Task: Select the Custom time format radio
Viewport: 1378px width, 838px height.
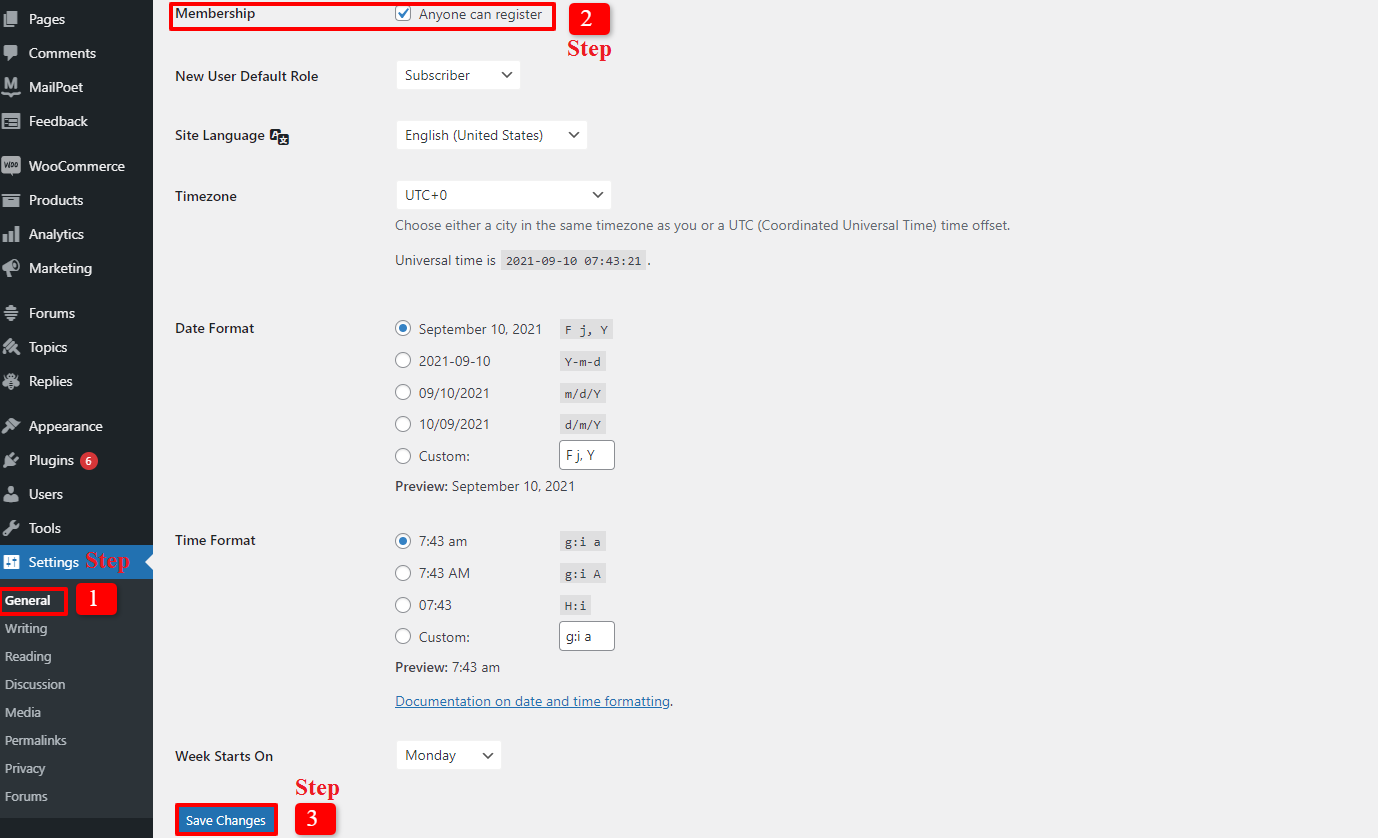Action: pos(403,636)
